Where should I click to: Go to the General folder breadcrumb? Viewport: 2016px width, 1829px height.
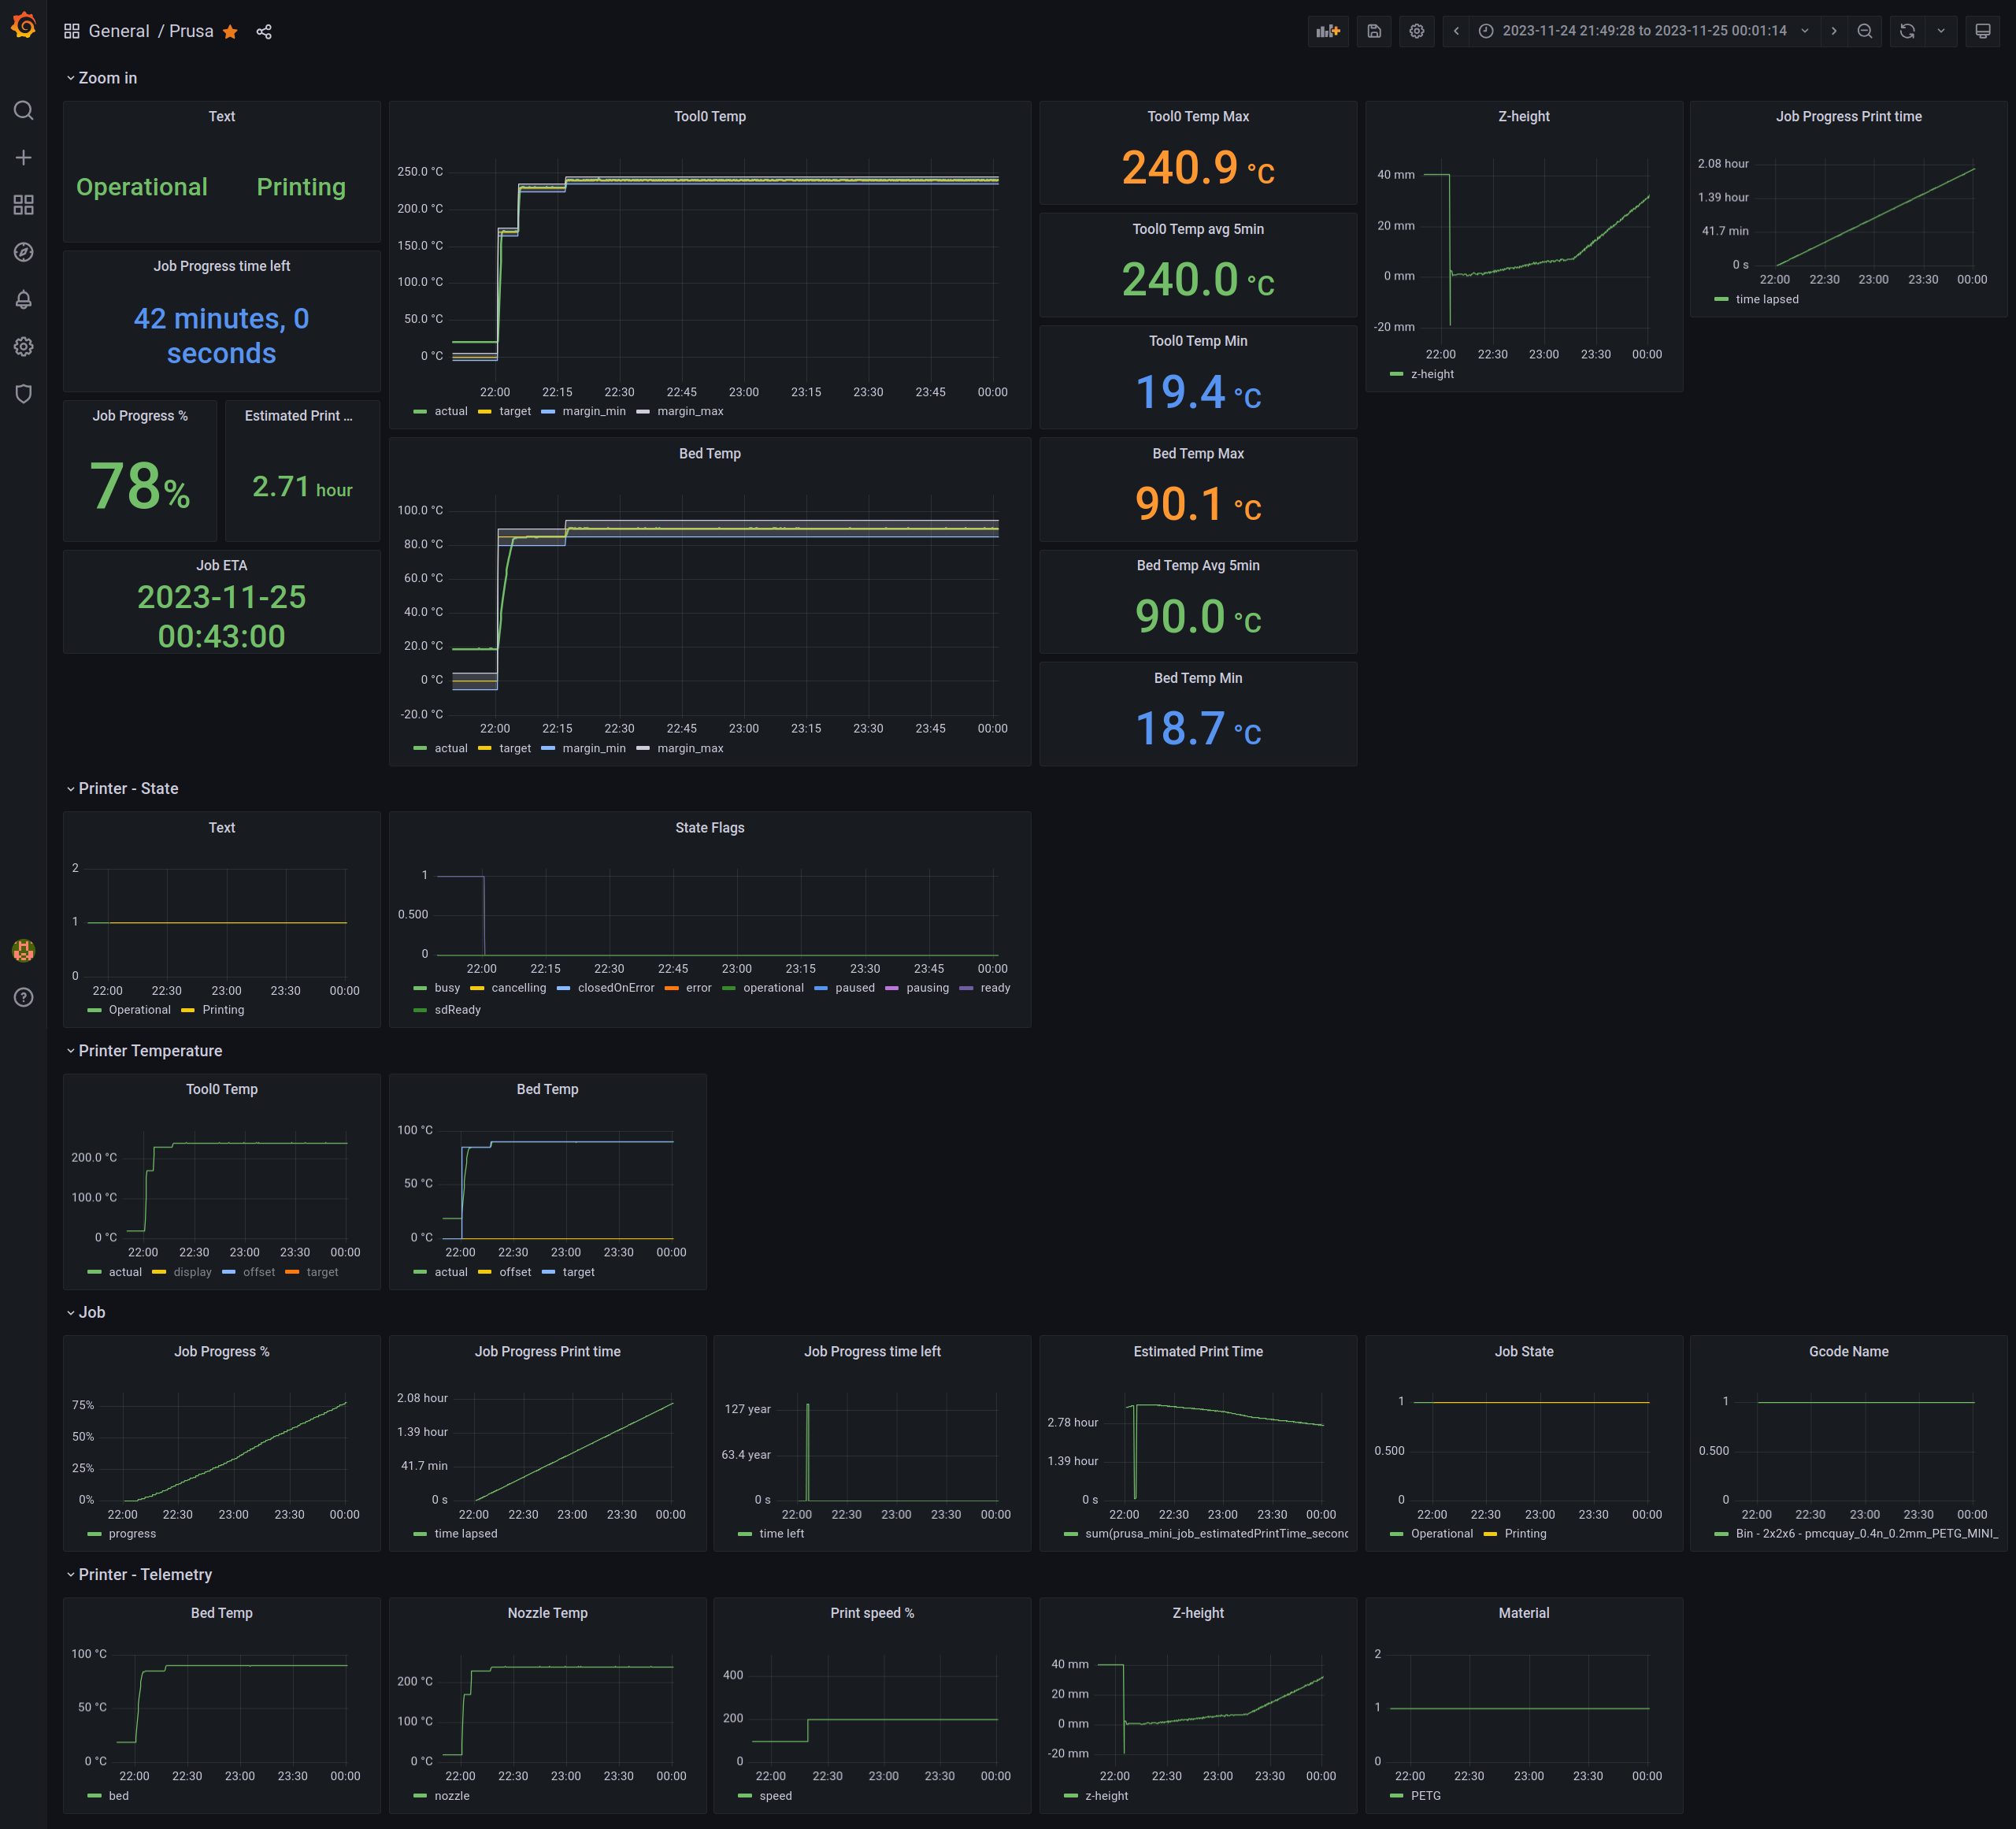(x=119, y=31)
